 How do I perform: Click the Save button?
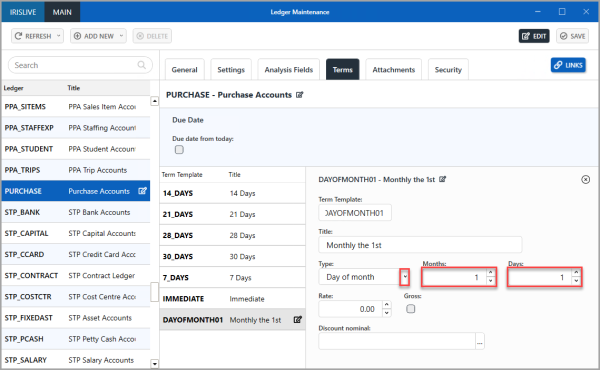tap(572, 36)
